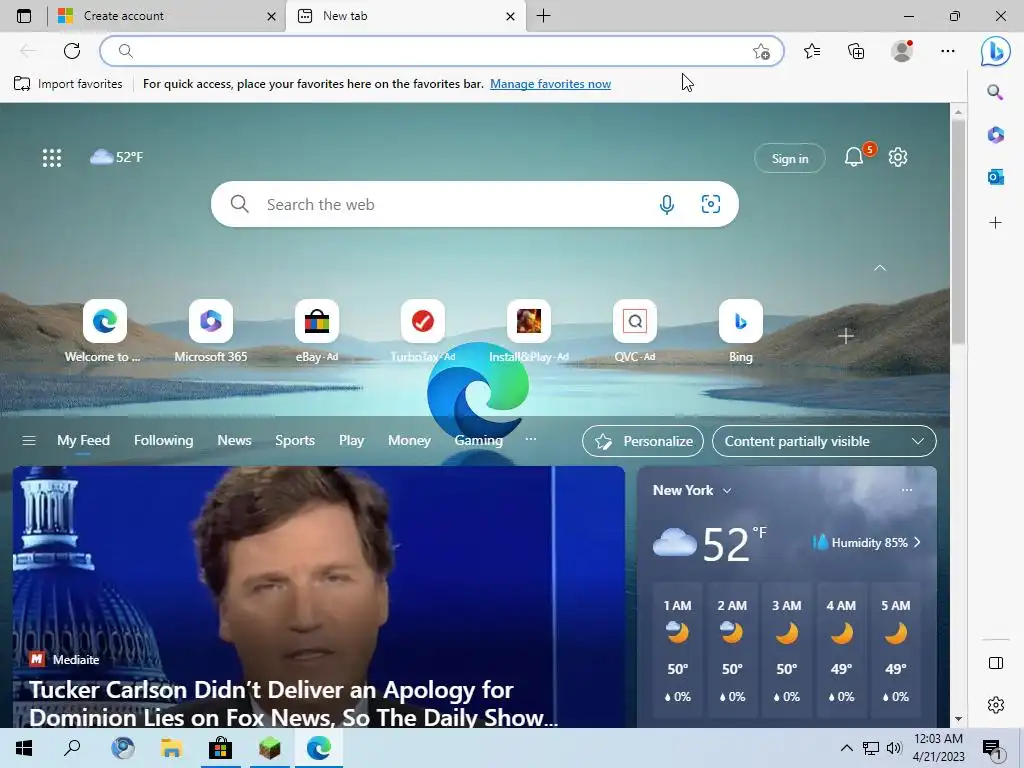This screenshot has height=768, width=1024.
Task: Select the News feed tab
Action: tap(234, 441)
